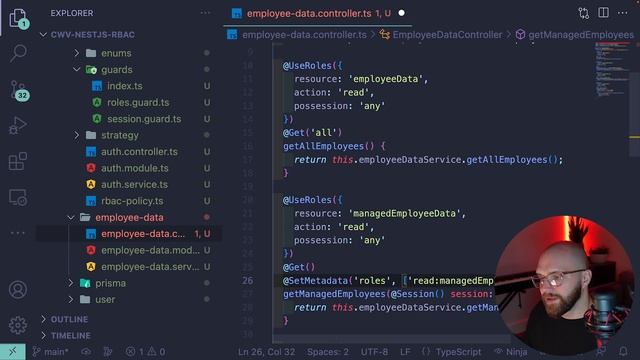Expand the prisma folder
Screen dimensions: 640x360
click(x=110, y=283)
